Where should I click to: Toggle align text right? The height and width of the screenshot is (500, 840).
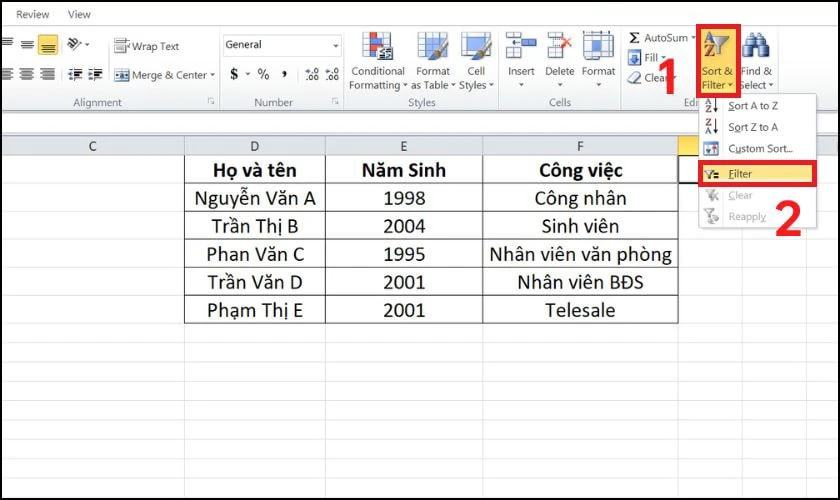48,74
